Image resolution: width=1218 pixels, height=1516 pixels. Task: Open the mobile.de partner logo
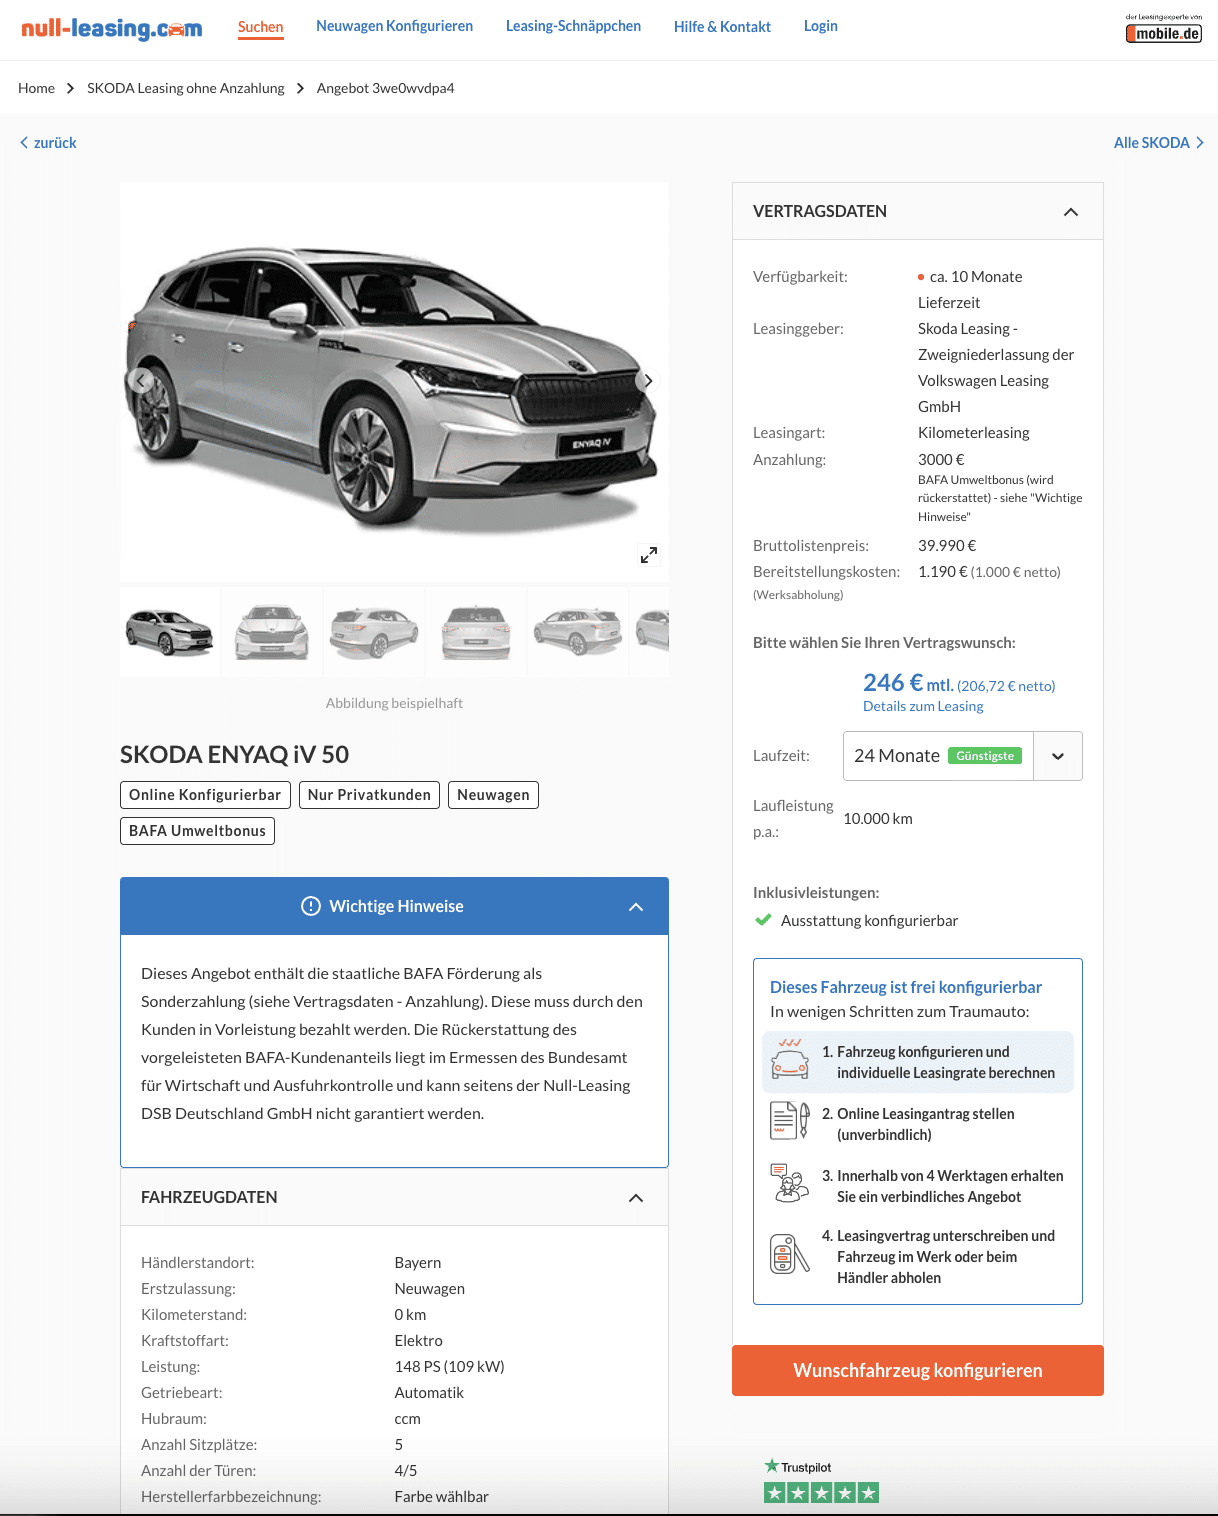coord(1163,29)
